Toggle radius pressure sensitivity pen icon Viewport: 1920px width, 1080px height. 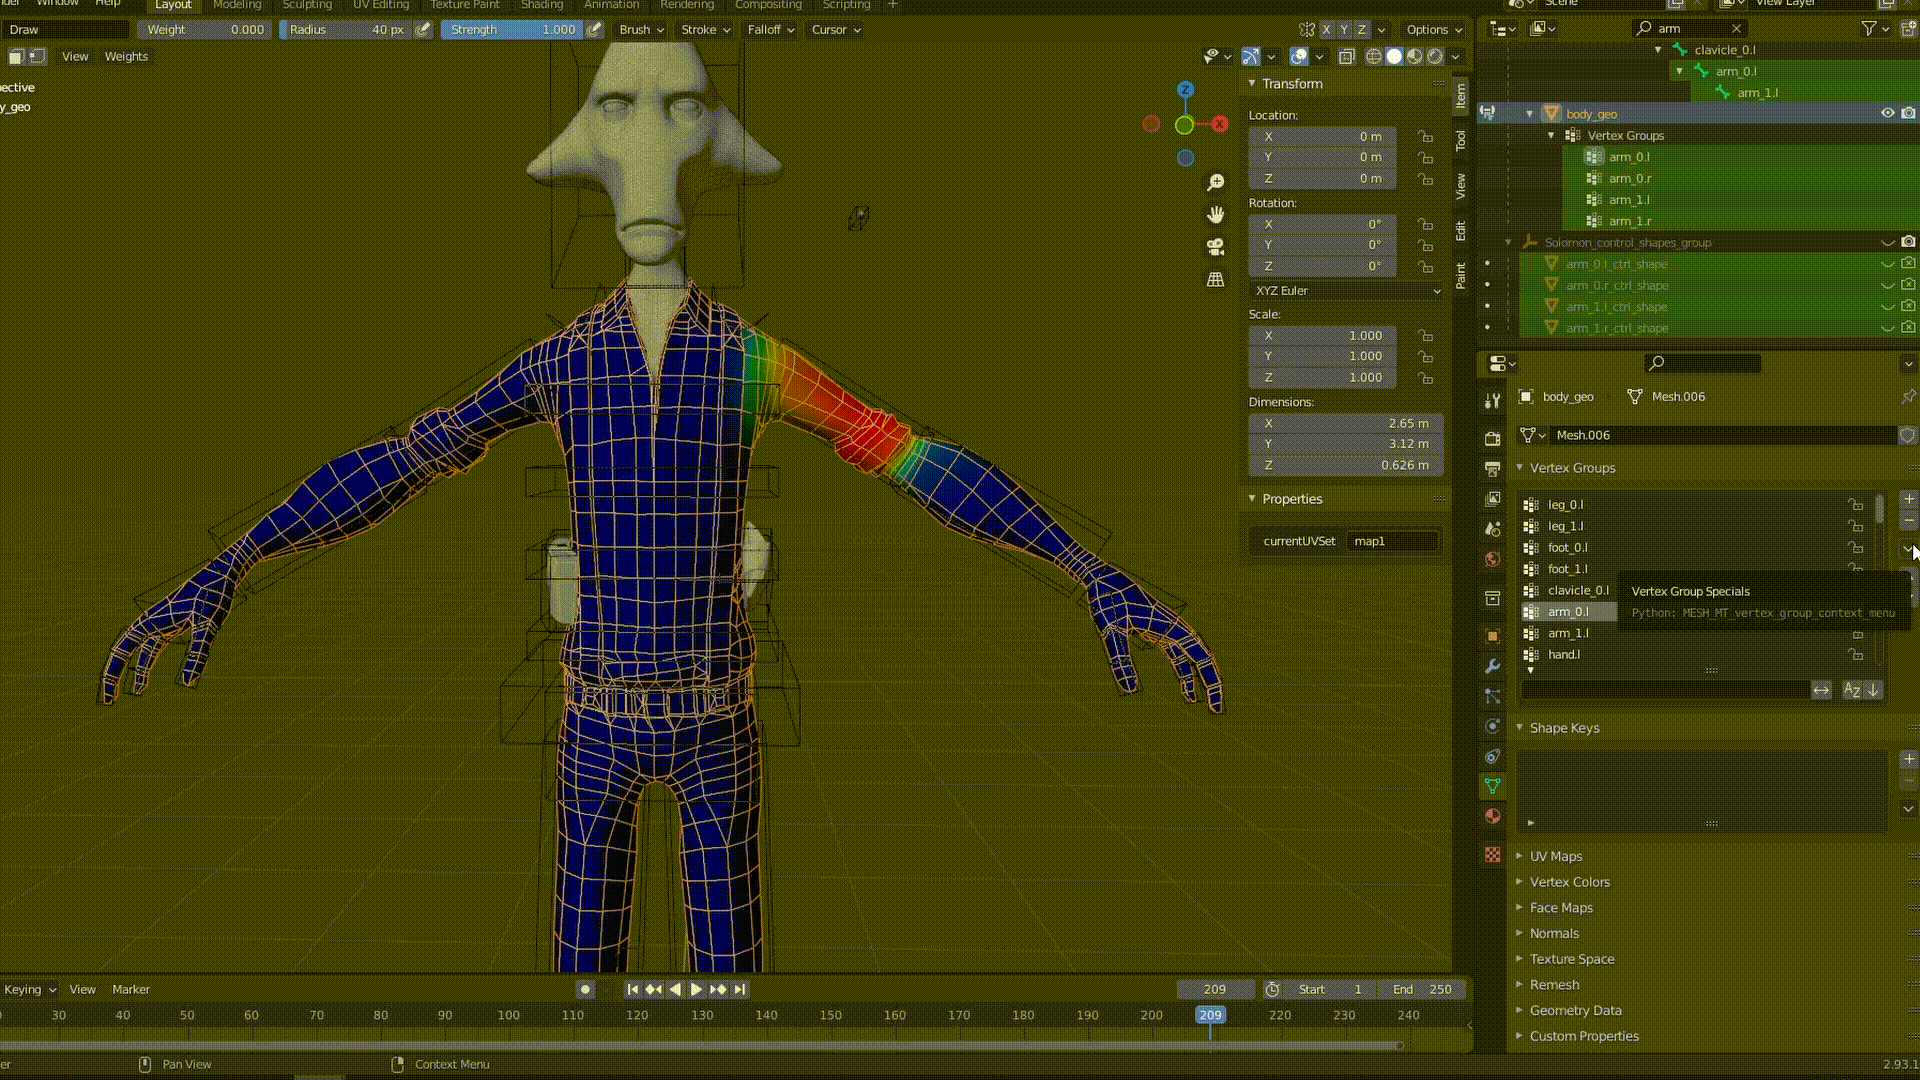pyautogui.click(x=423, y=29)
